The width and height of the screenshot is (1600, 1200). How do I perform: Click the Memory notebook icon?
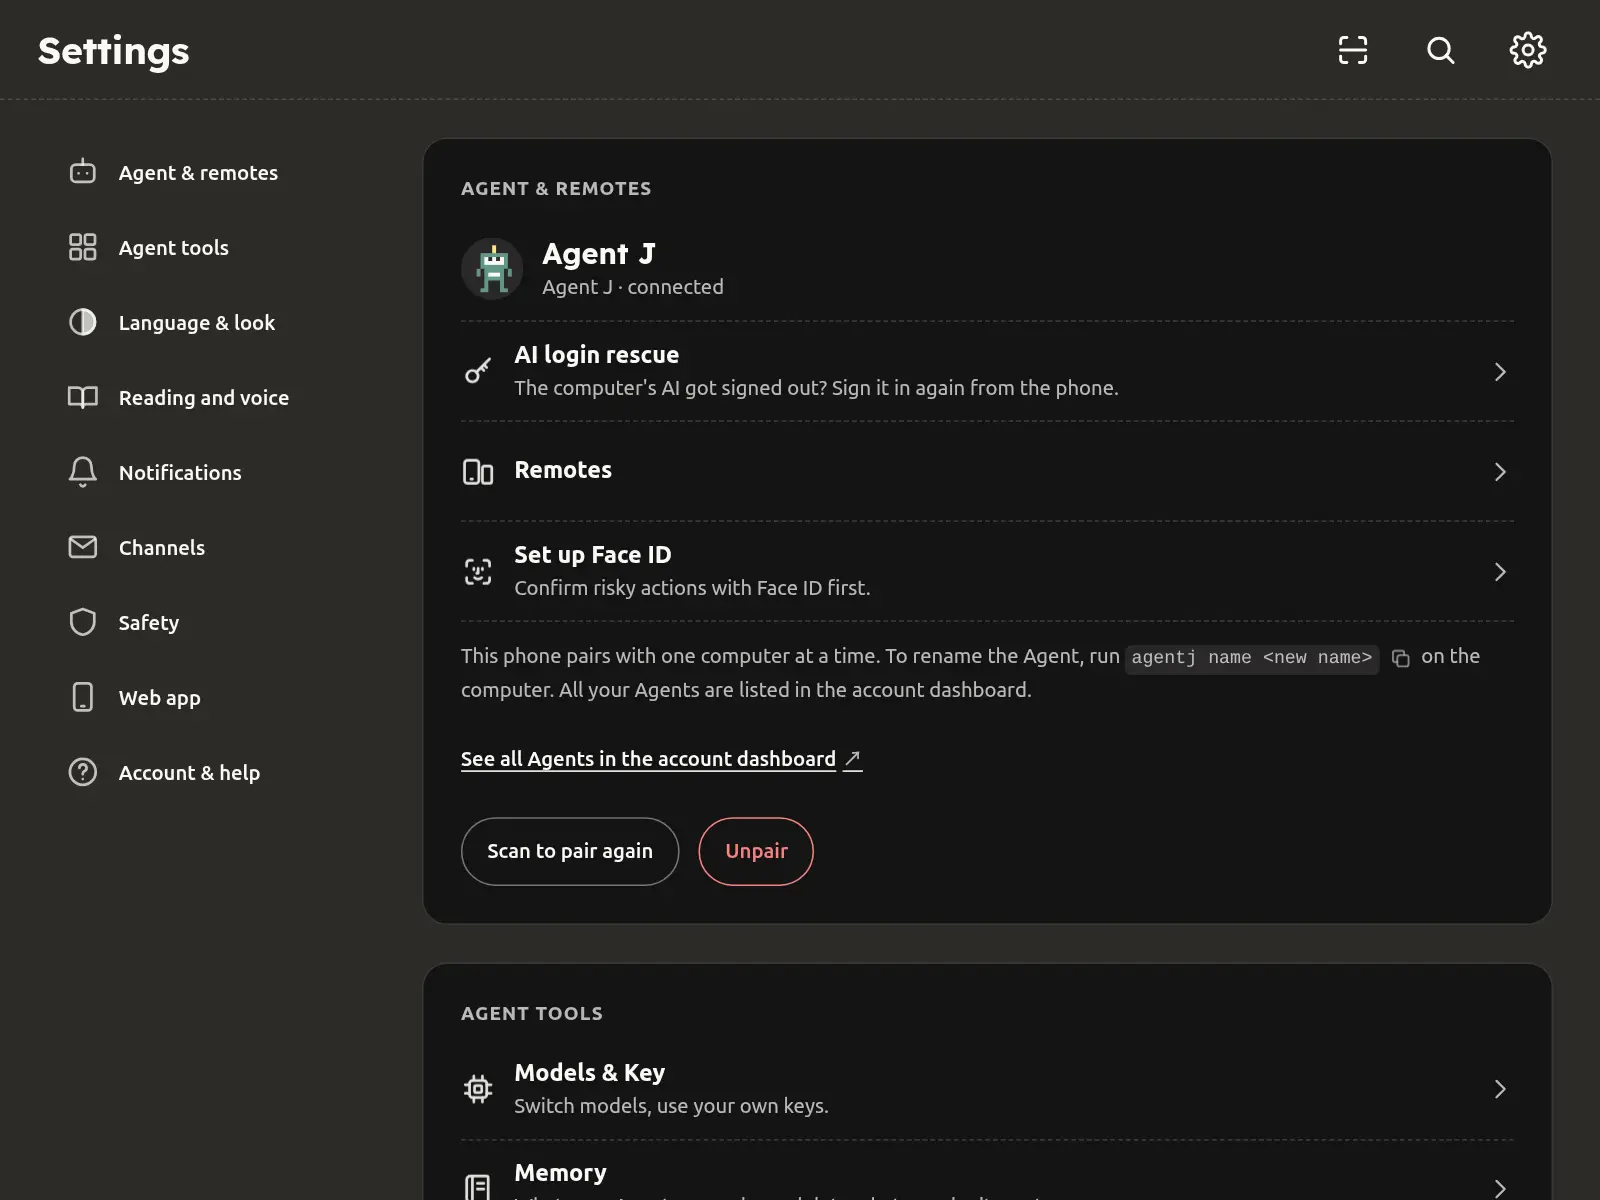pyautogui.click(x=478, y=1188)
